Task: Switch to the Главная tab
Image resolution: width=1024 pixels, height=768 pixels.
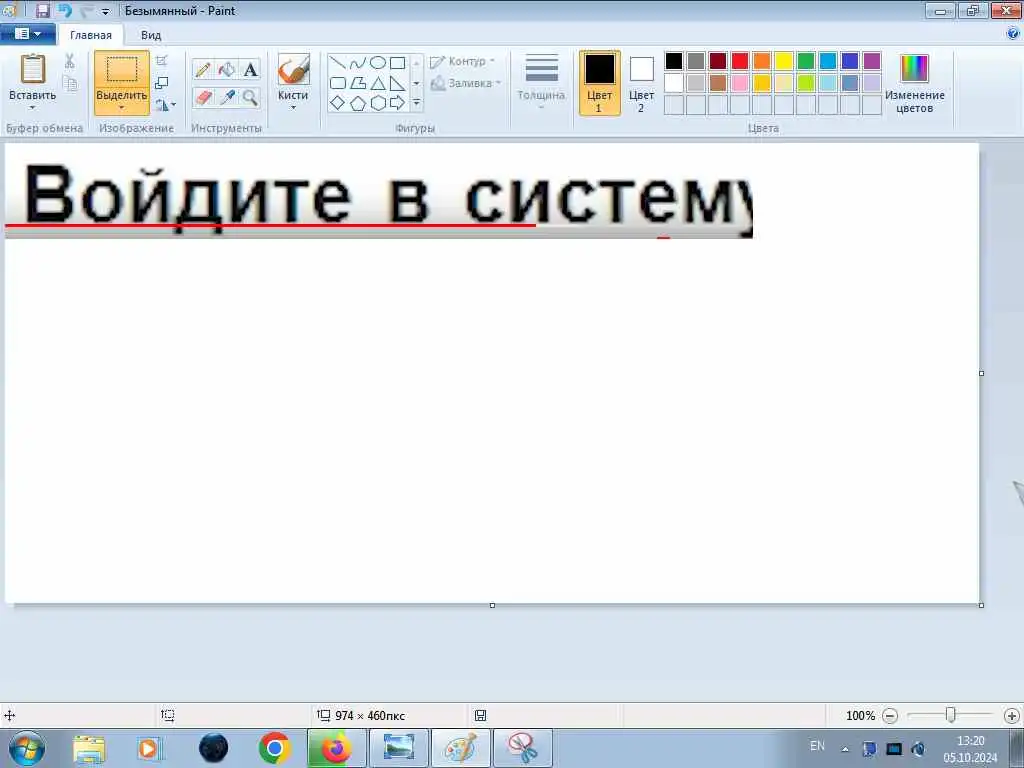Action: click(91, 35)
